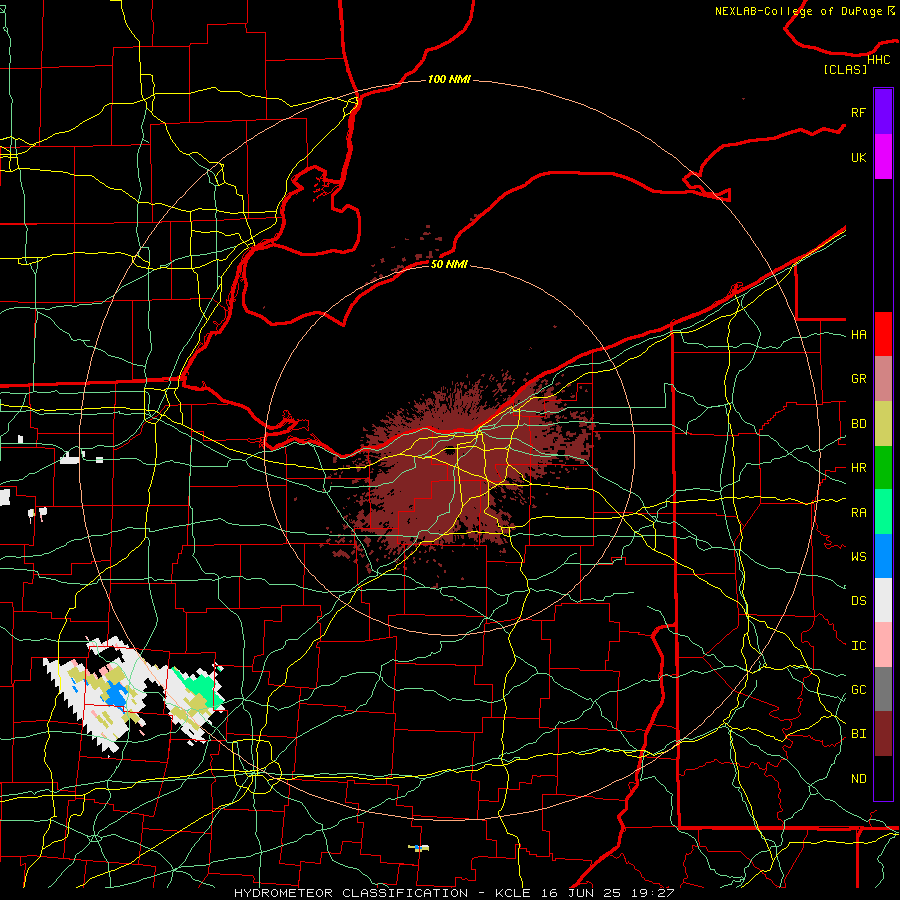Click the GC legend label

(x=858, y=690)
